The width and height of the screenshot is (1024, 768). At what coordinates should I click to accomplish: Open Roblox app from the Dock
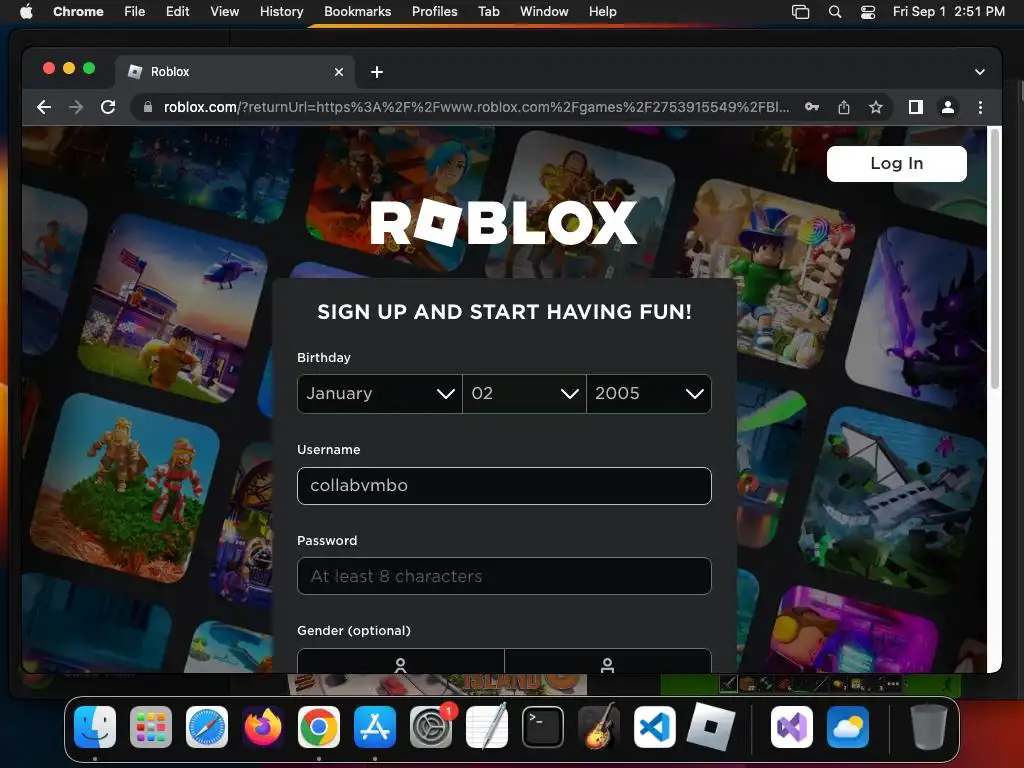[x=711, y=727]
